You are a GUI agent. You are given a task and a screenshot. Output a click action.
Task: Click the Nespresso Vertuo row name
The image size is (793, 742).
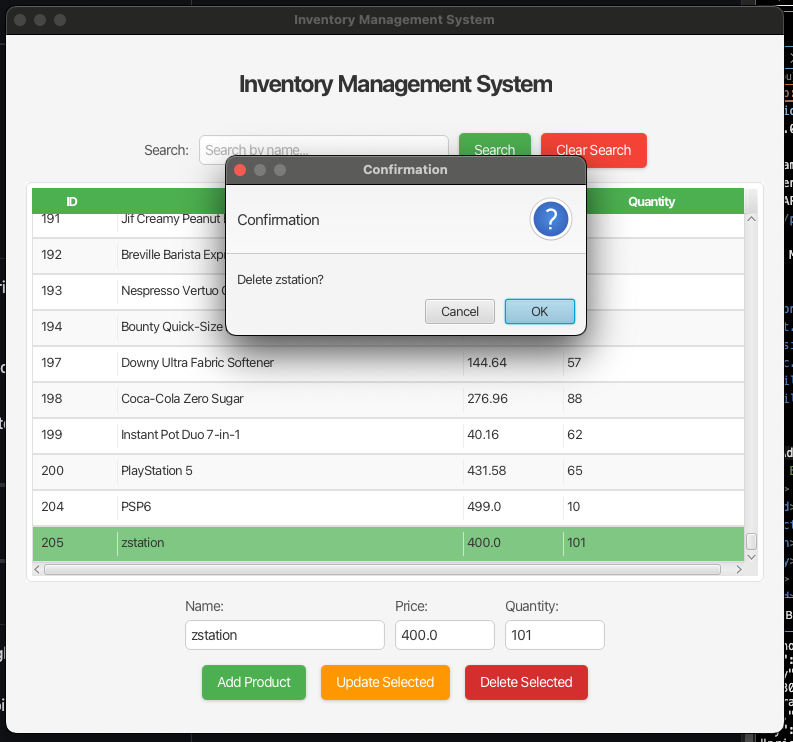(x=172, y=291)
